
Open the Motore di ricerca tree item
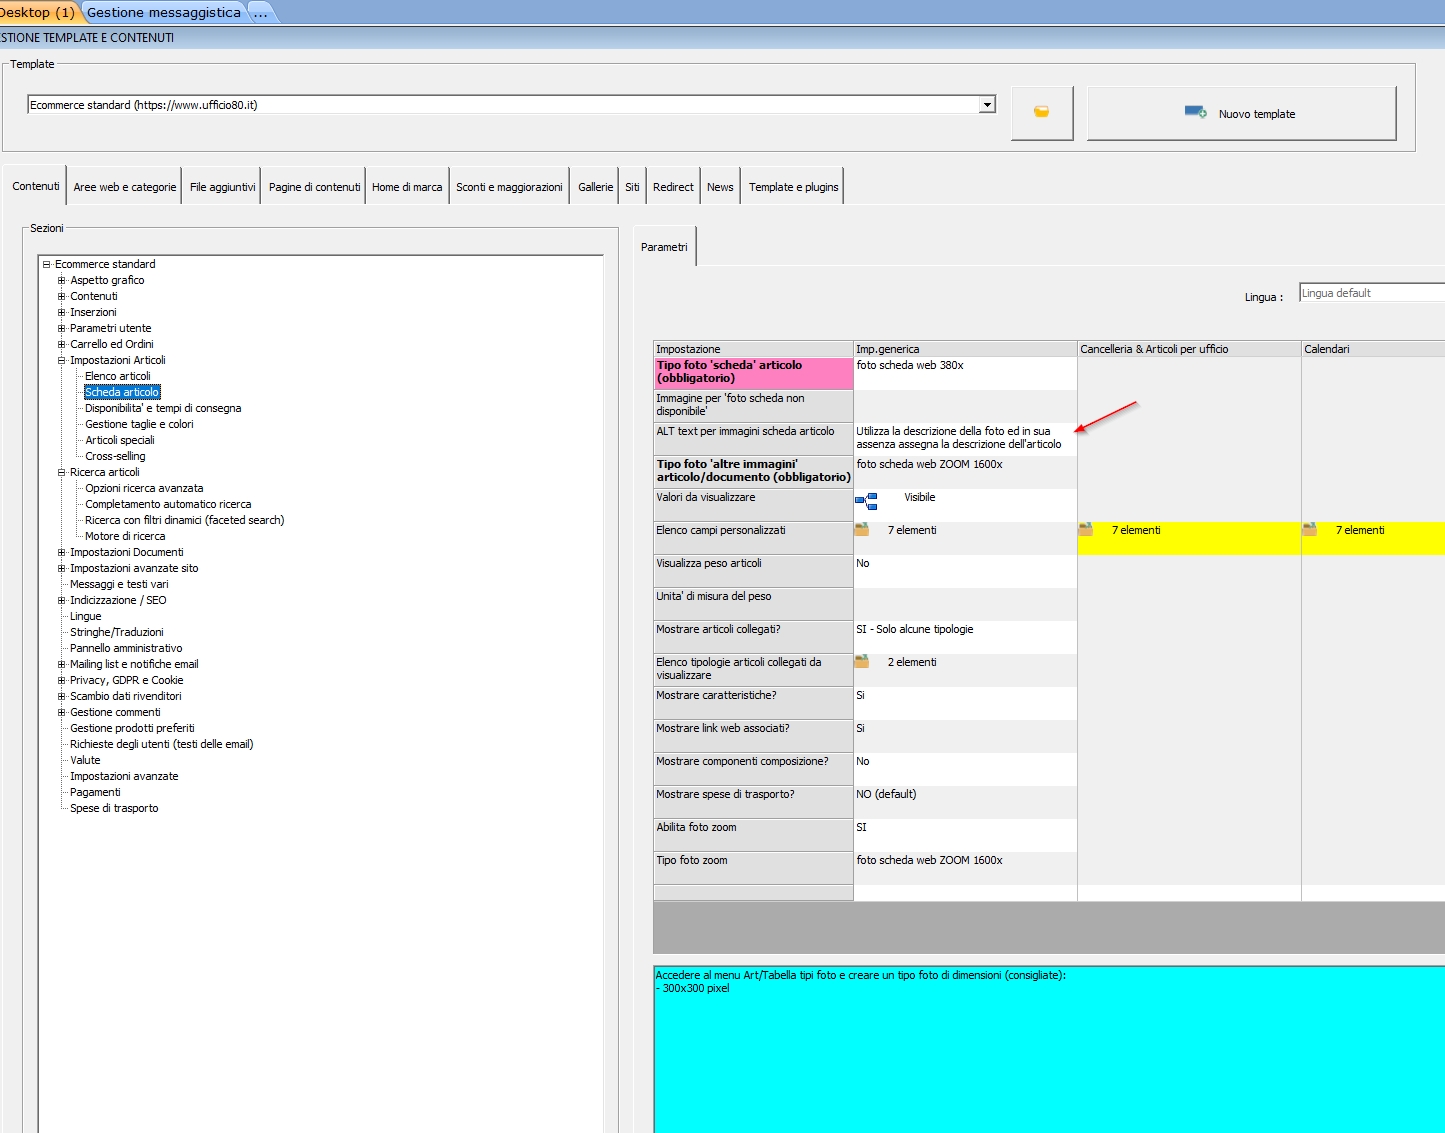pos(125,536)
